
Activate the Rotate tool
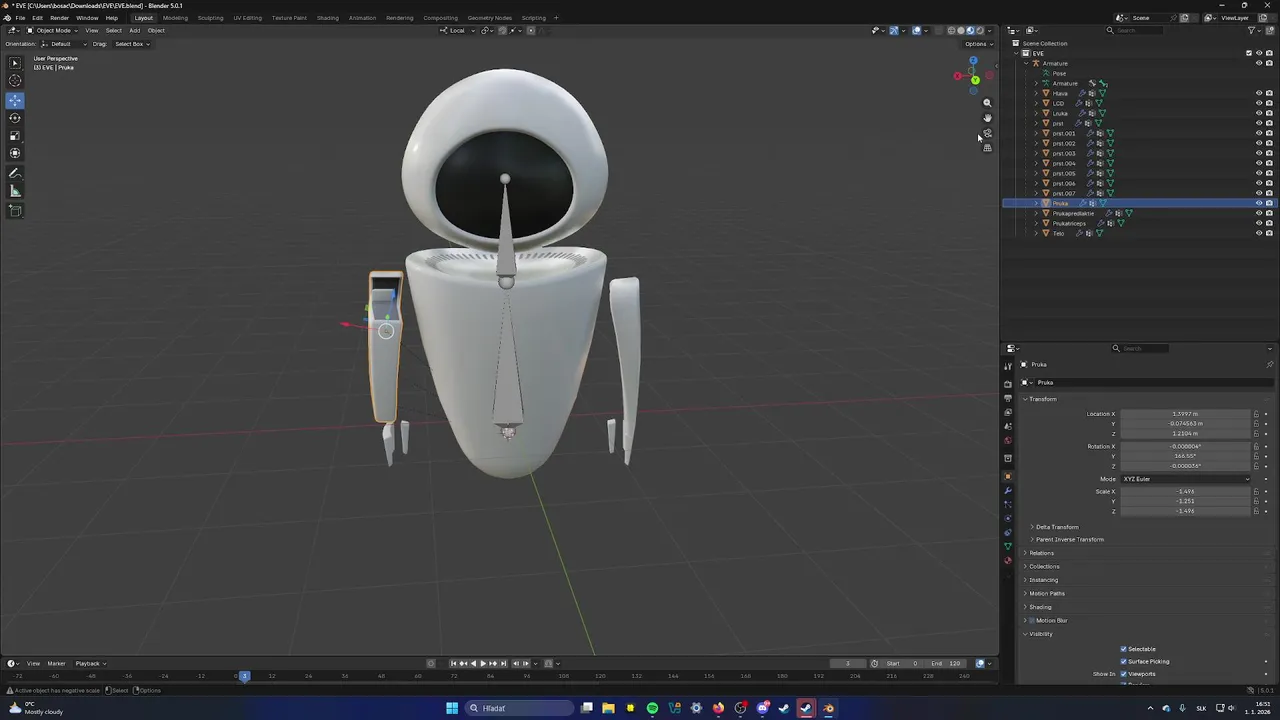coord(15,118)
